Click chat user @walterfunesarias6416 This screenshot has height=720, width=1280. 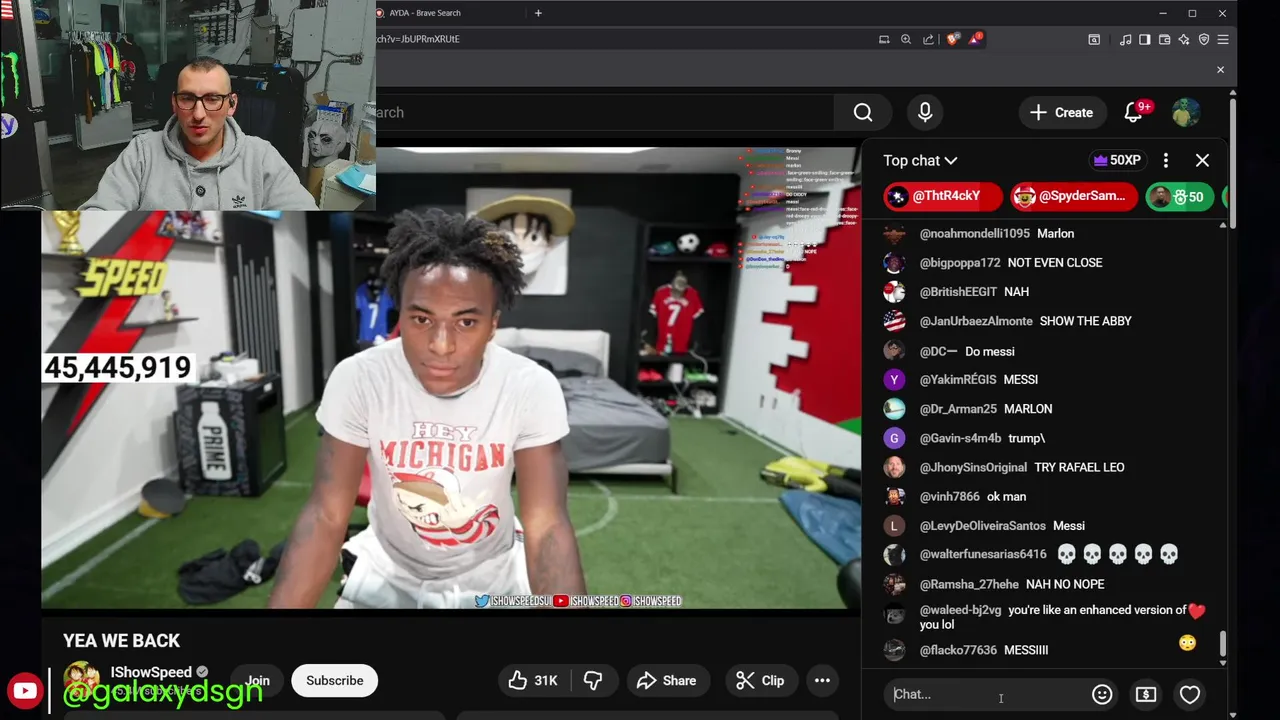(983, 554)
